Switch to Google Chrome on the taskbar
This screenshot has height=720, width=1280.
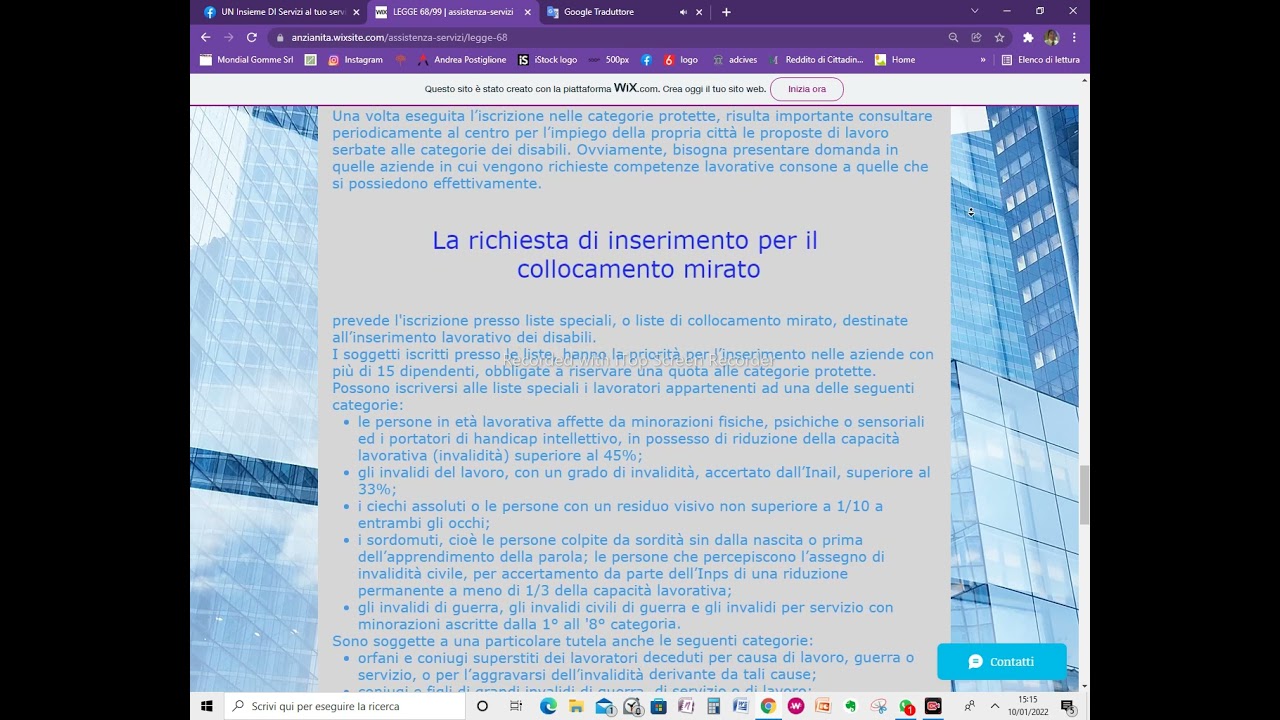[x=768, y=706]
